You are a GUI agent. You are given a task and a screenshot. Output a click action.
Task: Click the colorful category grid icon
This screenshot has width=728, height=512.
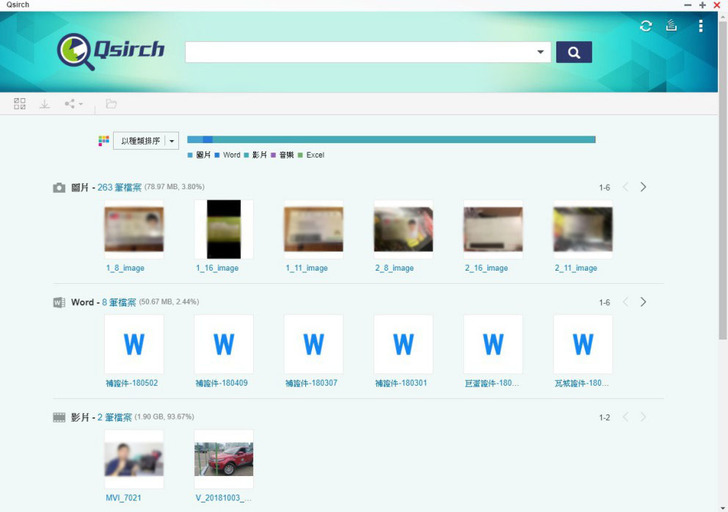point(104,141)
